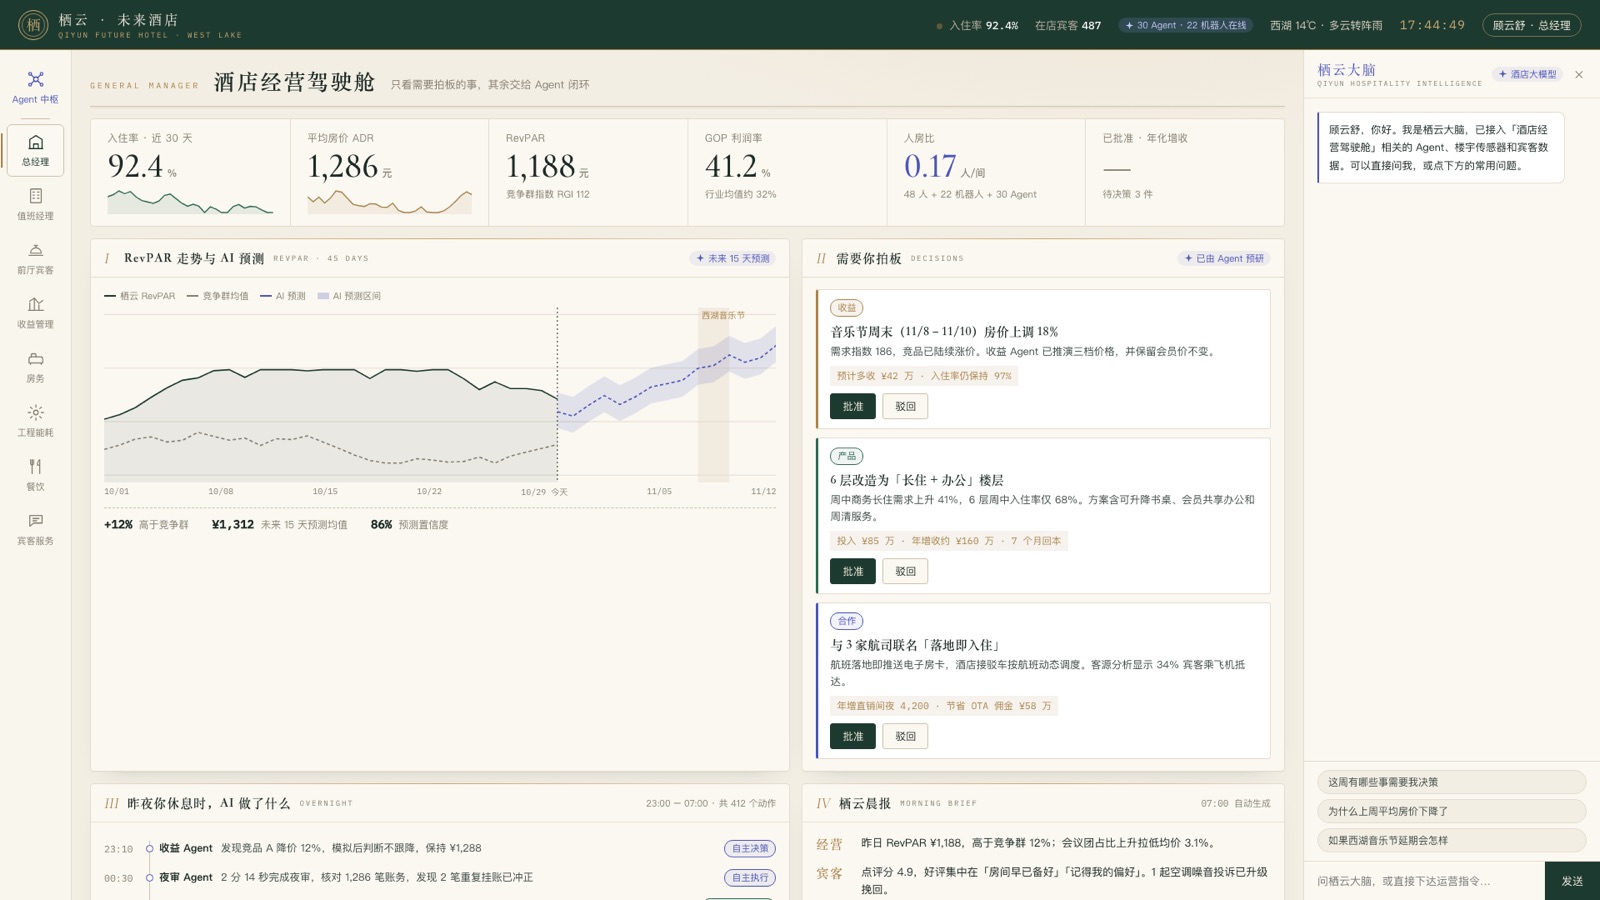Choose the suggestion 如果西湖音乐节延期会怎样
Screen dimensions: 1600x900
coord(1451,840)
